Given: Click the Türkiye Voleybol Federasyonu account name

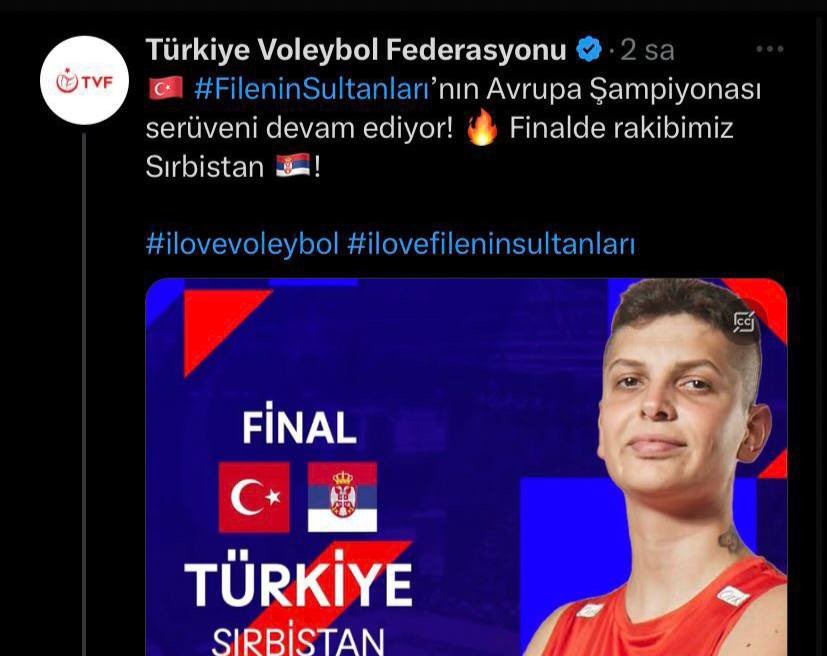Looking at the screenshot, I should click(x=356, y=50).
